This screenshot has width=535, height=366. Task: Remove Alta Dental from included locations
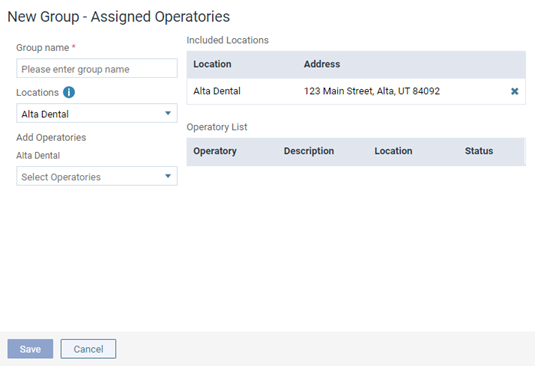(515, 91)
